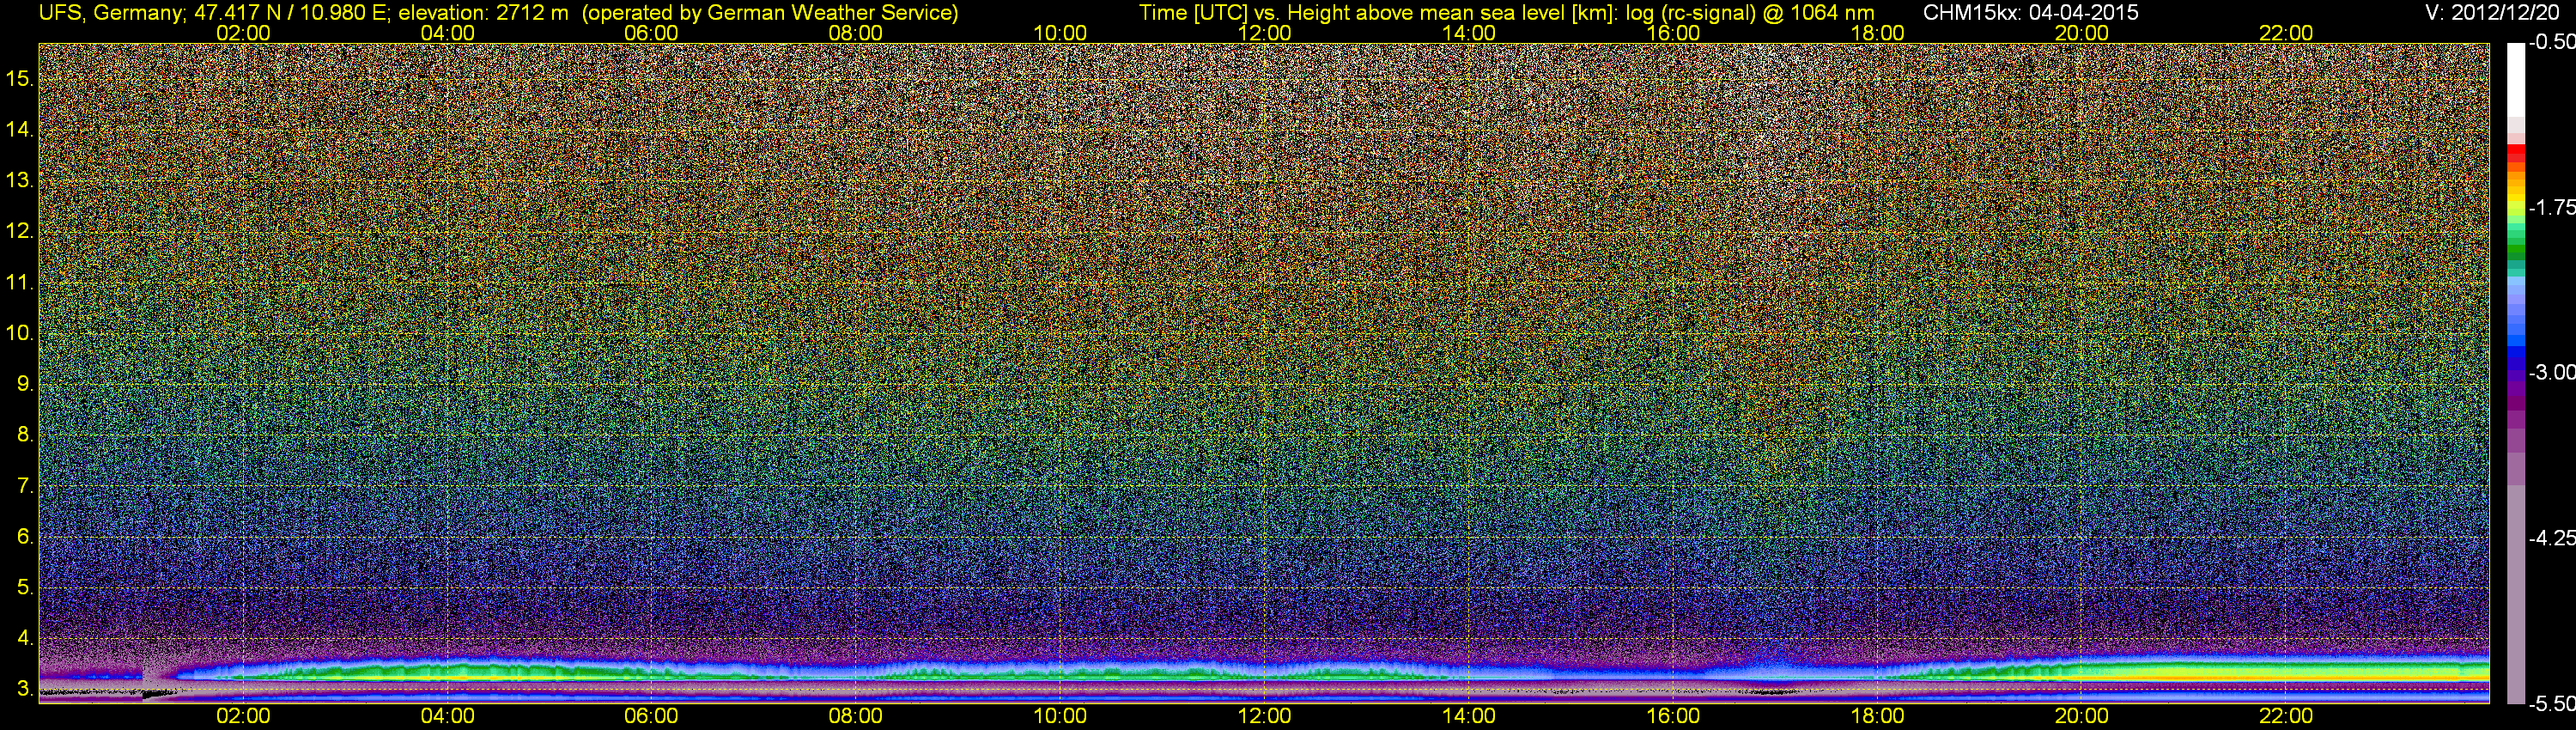This screenshot has width=2576, height=730.
Task: Click the 04:00 label on the top time axis
Action: point(447,33)
